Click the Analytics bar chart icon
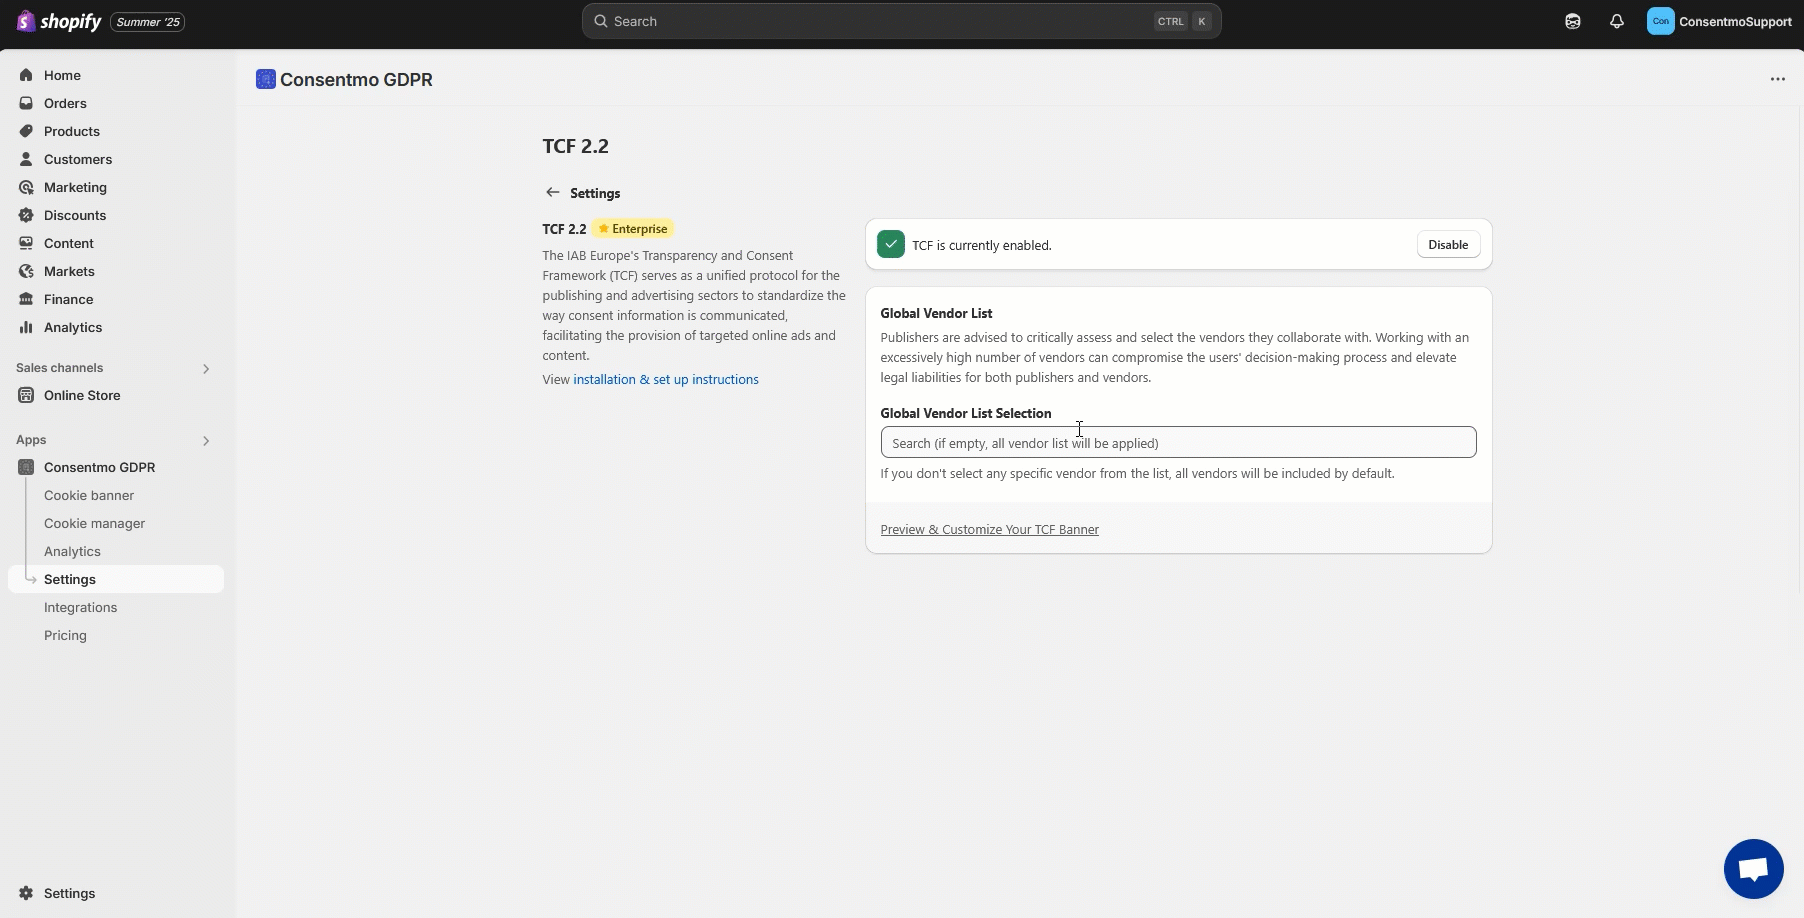 pyautogui.click(x=26, y=327)
